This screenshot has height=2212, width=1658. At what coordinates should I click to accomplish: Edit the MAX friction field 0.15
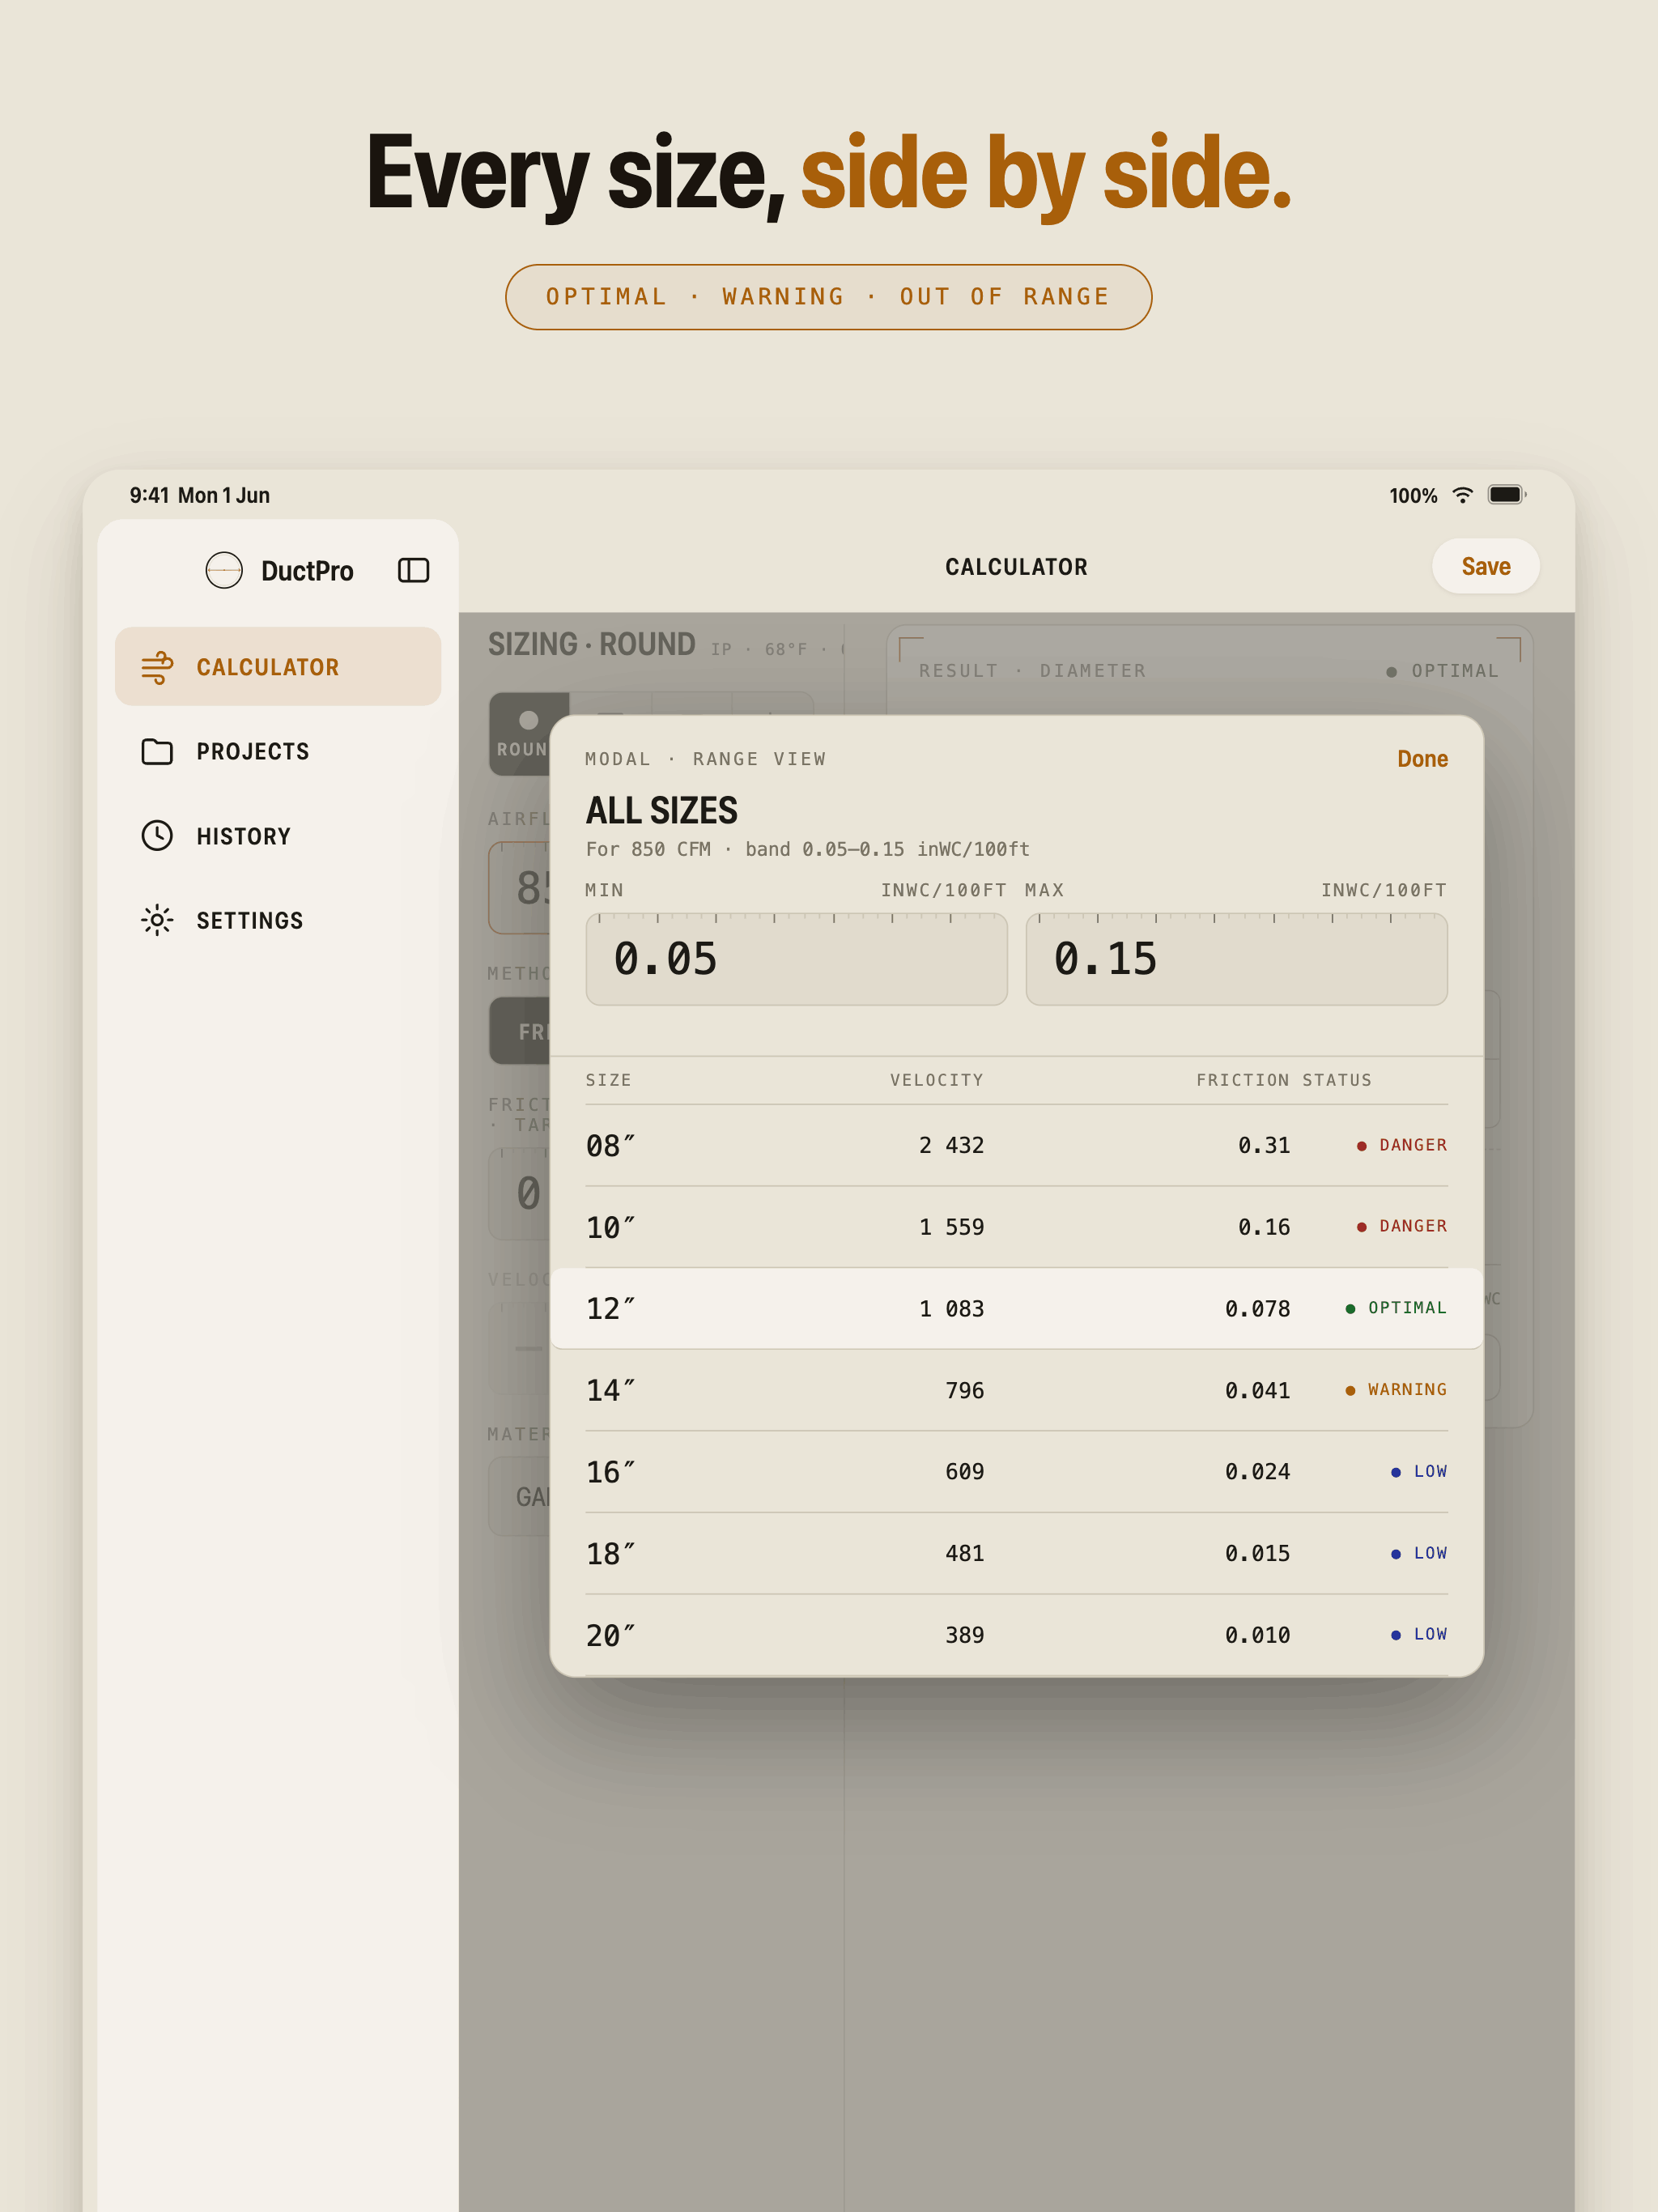[x=1236, y=959]
